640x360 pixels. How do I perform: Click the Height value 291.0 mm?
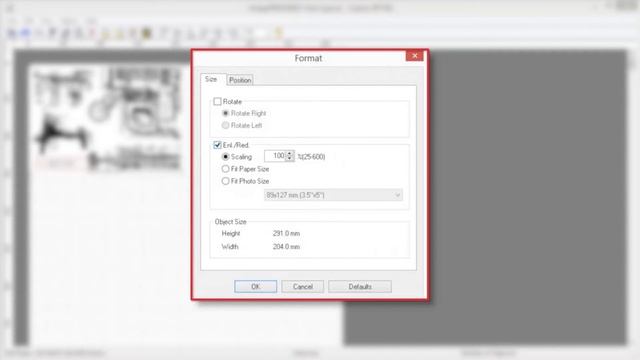click(286, 233)
